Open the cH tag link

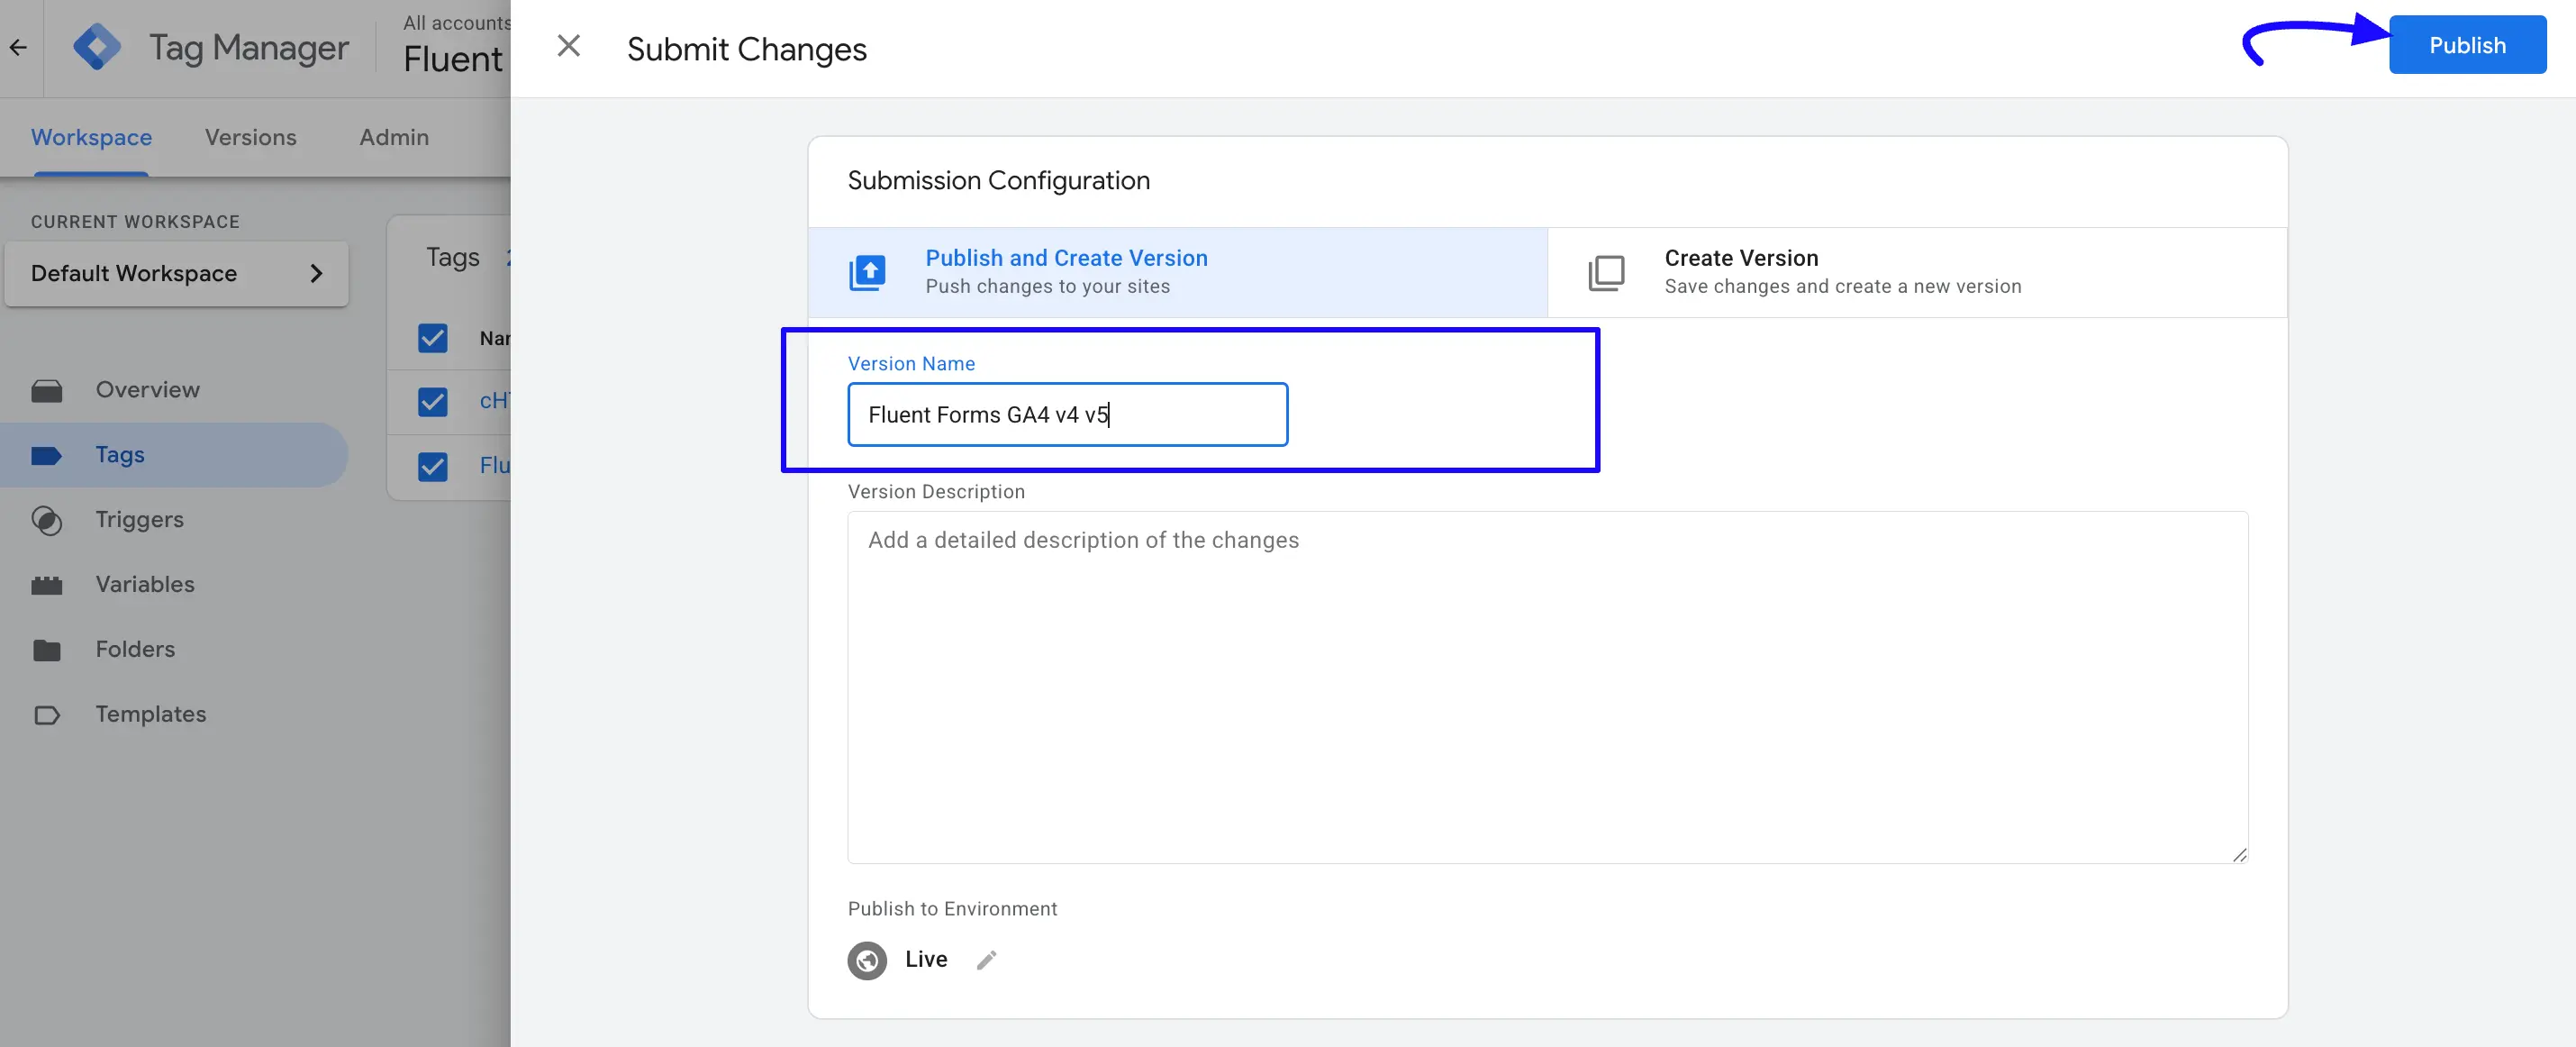tap(495, 401)
